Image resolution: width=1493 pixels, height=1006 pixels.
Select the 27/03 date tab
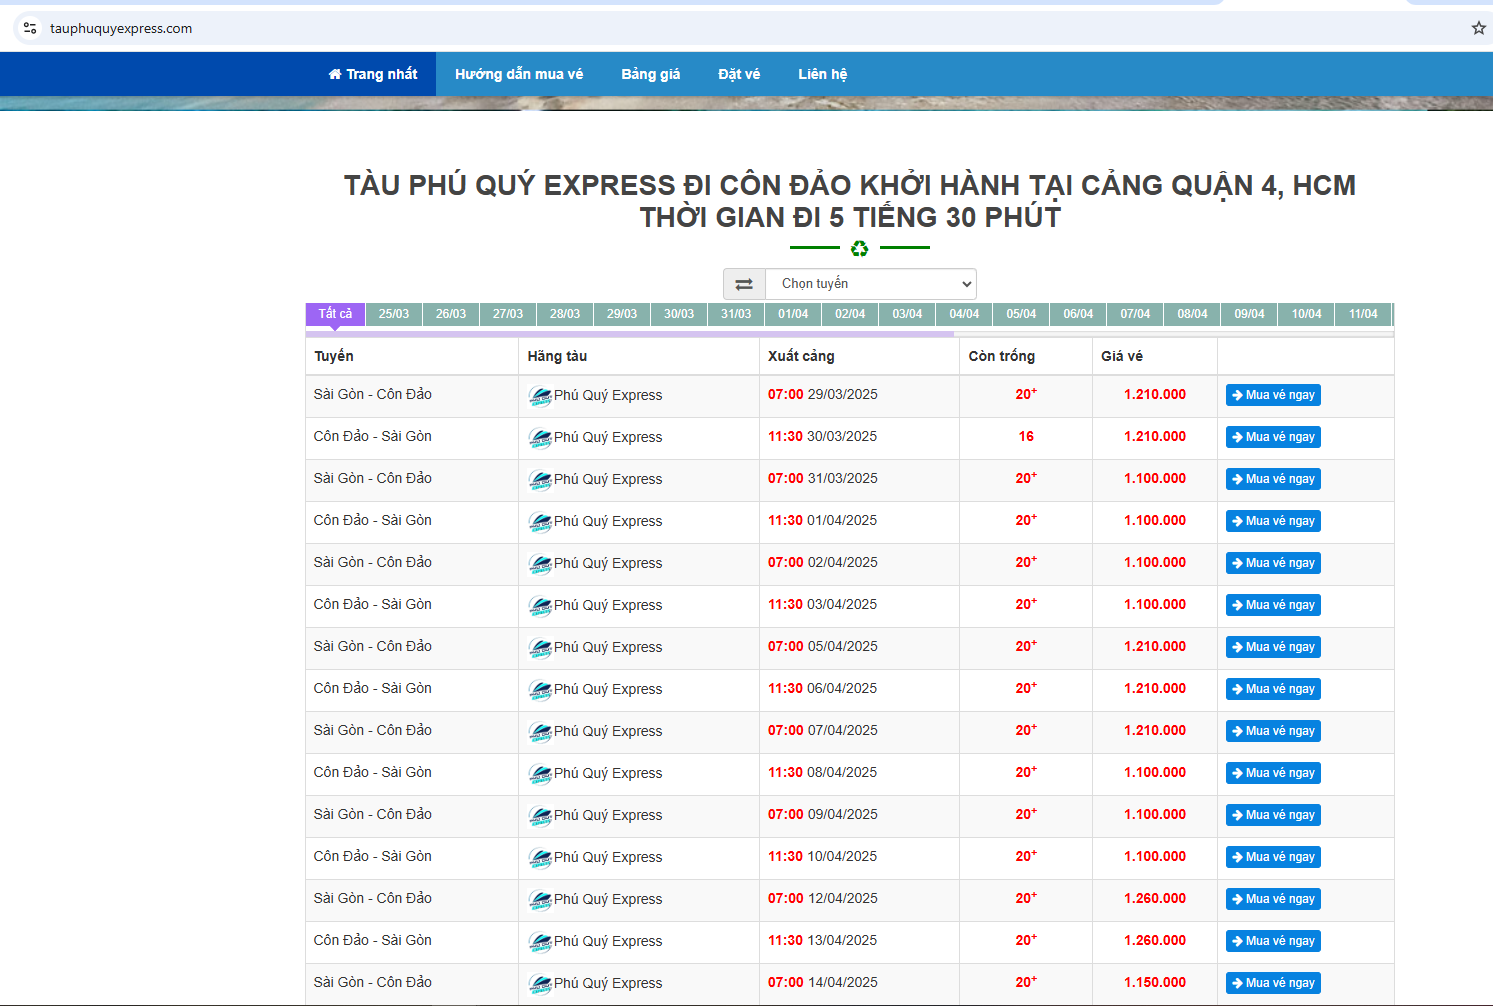pyautogui.click(x=508, y=314)
